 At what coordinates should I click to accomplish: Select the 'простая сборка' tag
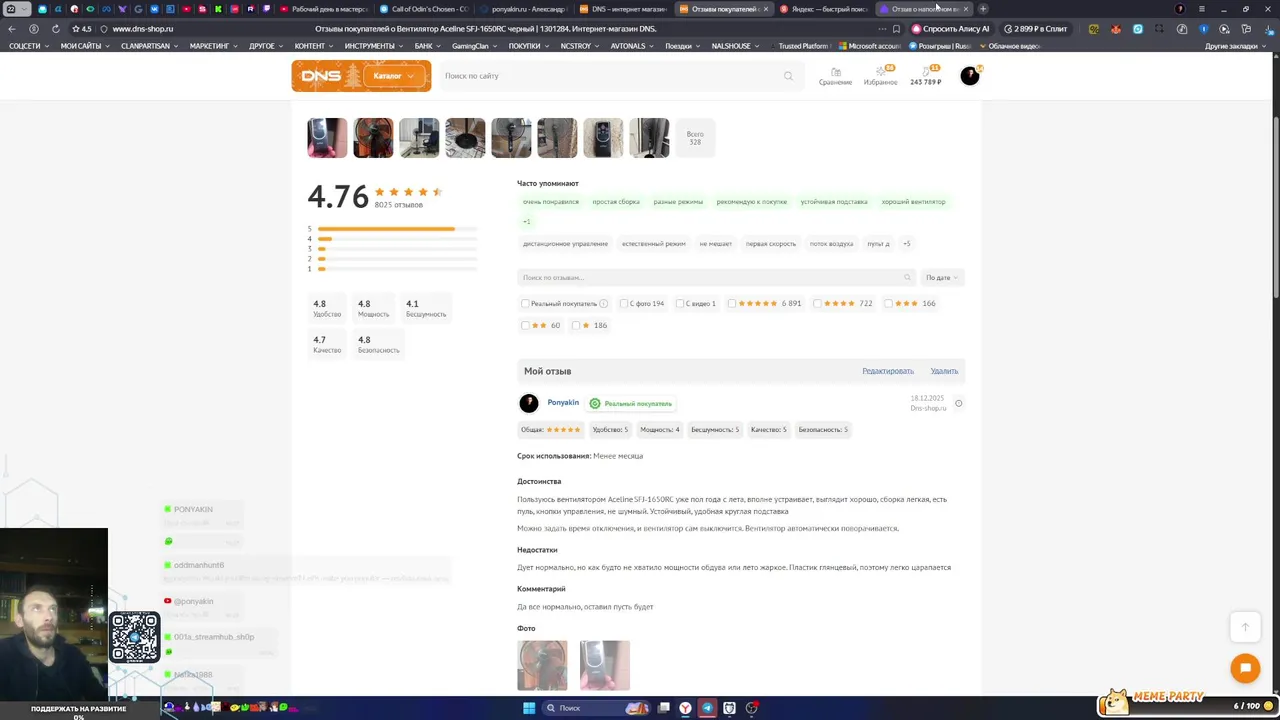pyautogui.click(x=616, y=202)
